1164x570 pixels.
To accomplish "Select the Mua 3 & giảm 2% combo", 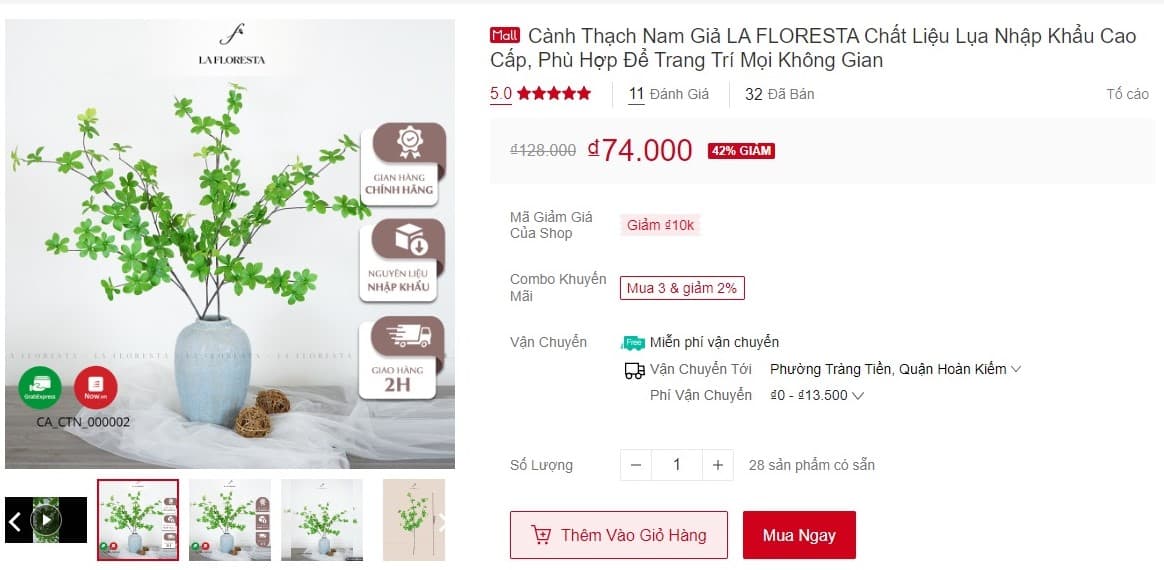I will 682,288.
